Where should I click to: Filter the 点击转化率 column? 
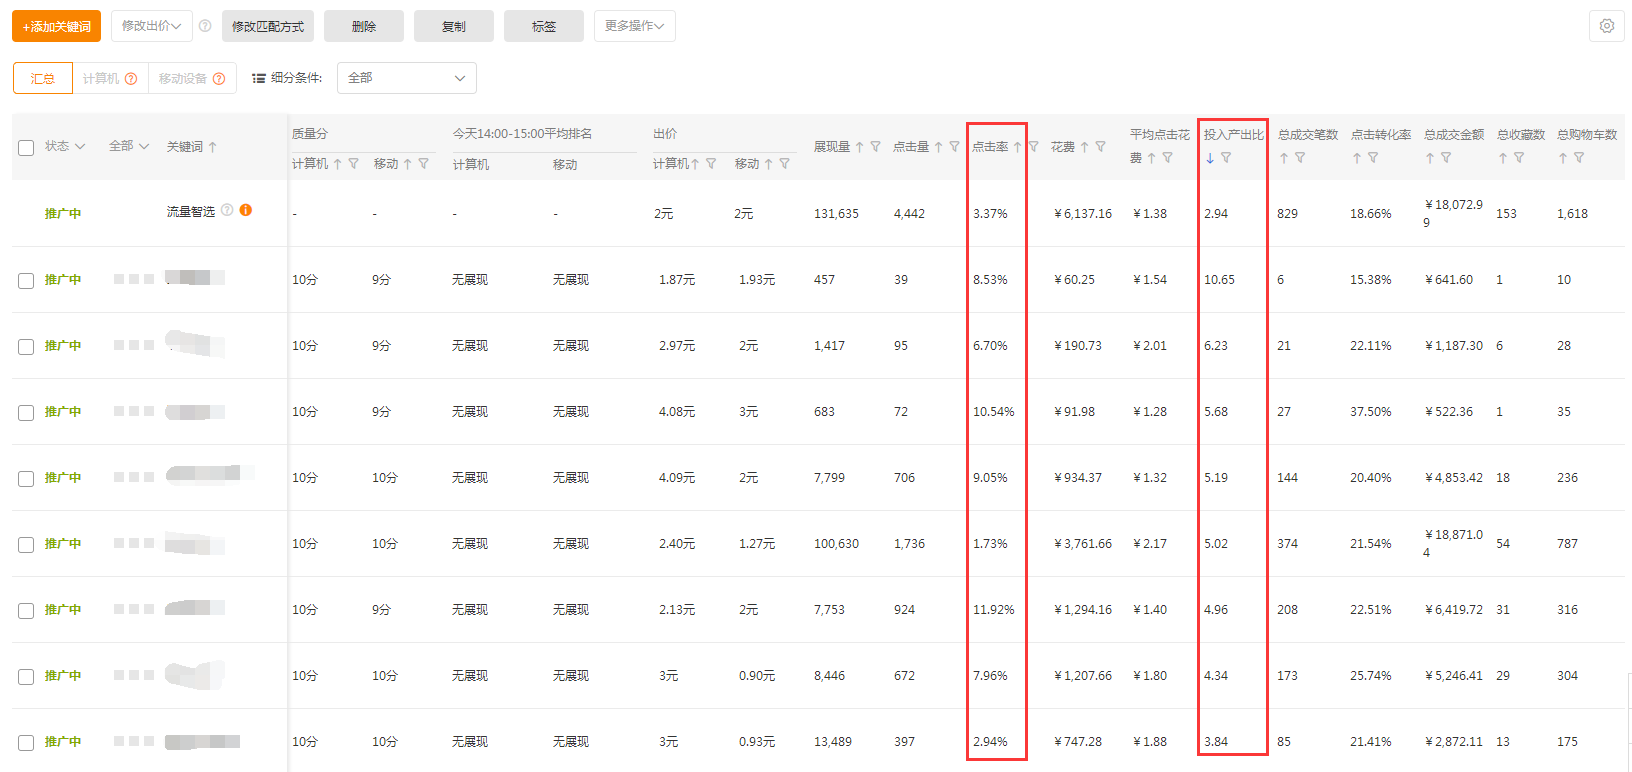click(x=1373, y=158)
